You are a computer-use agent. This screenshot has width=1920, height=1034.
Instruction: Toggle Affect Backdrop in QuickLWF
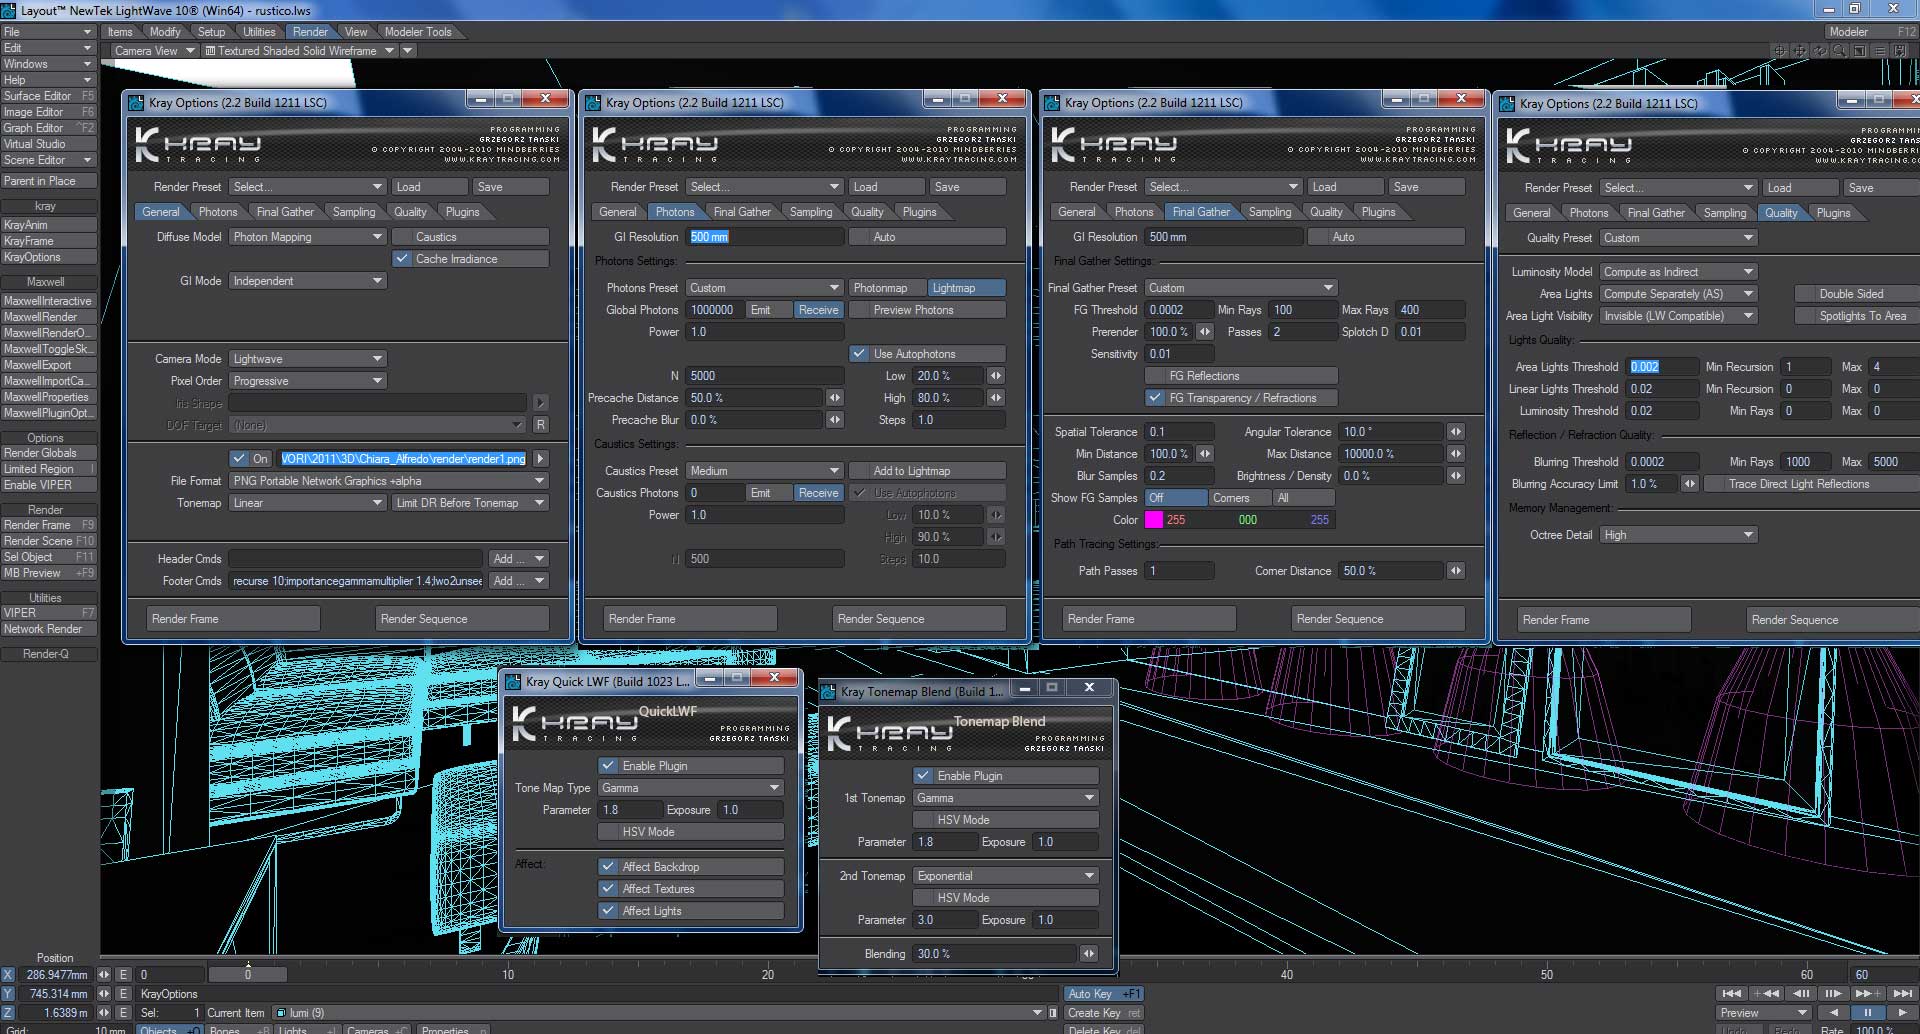[x=607, y=867]
